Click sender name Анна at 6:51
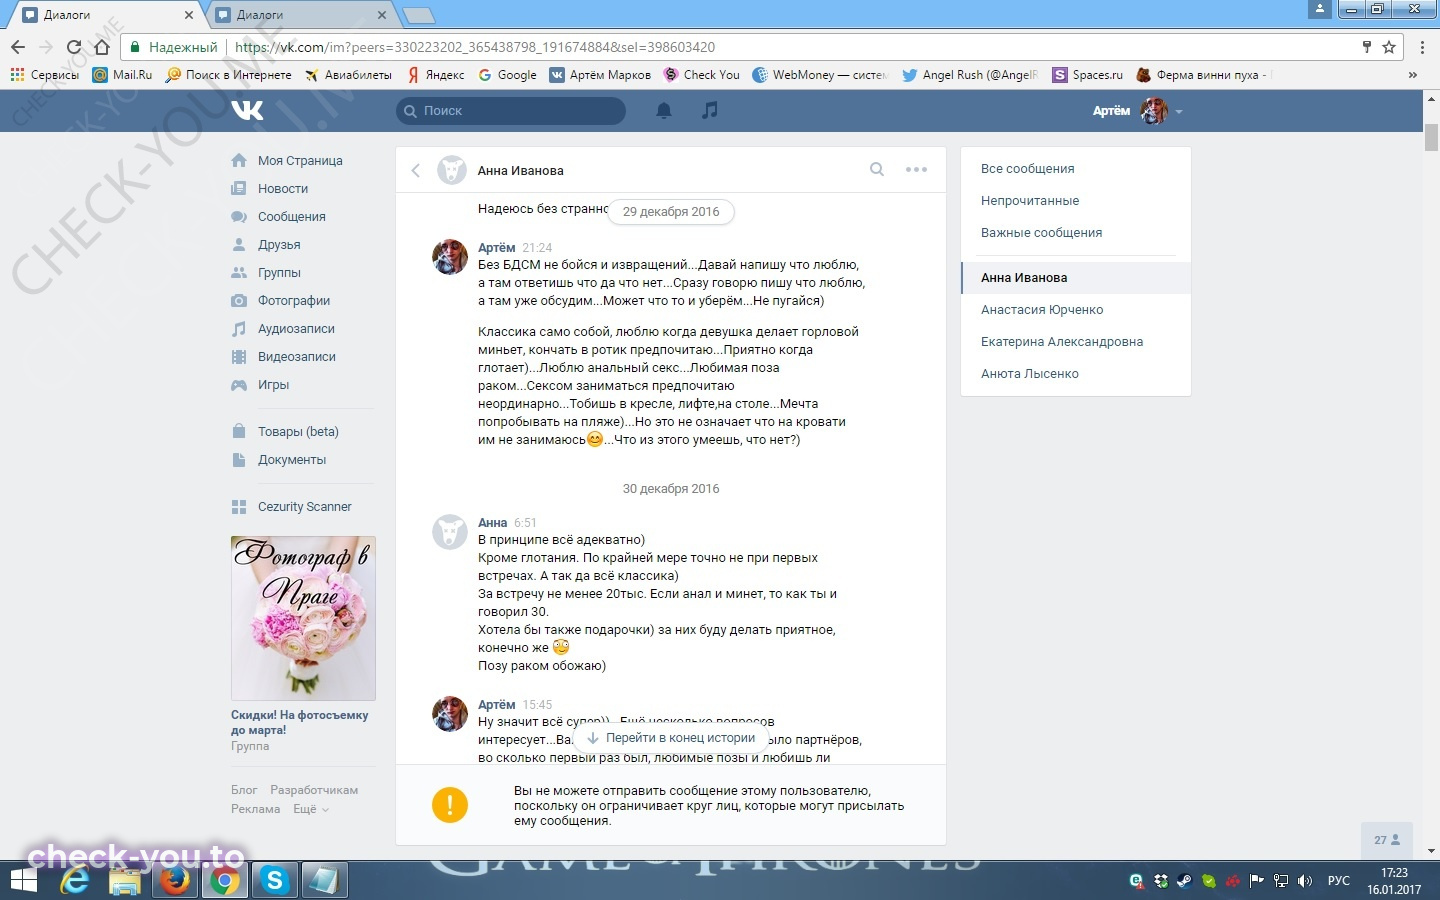 (492, 522)
